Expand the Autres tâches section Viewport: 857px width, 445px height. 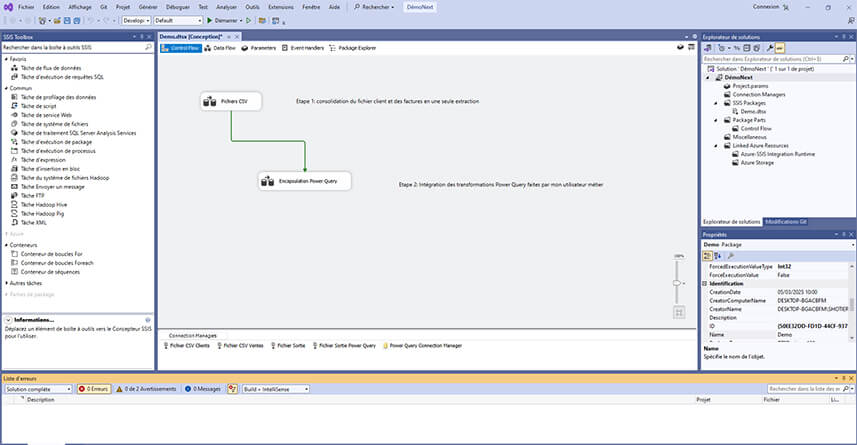click(7, 283)
